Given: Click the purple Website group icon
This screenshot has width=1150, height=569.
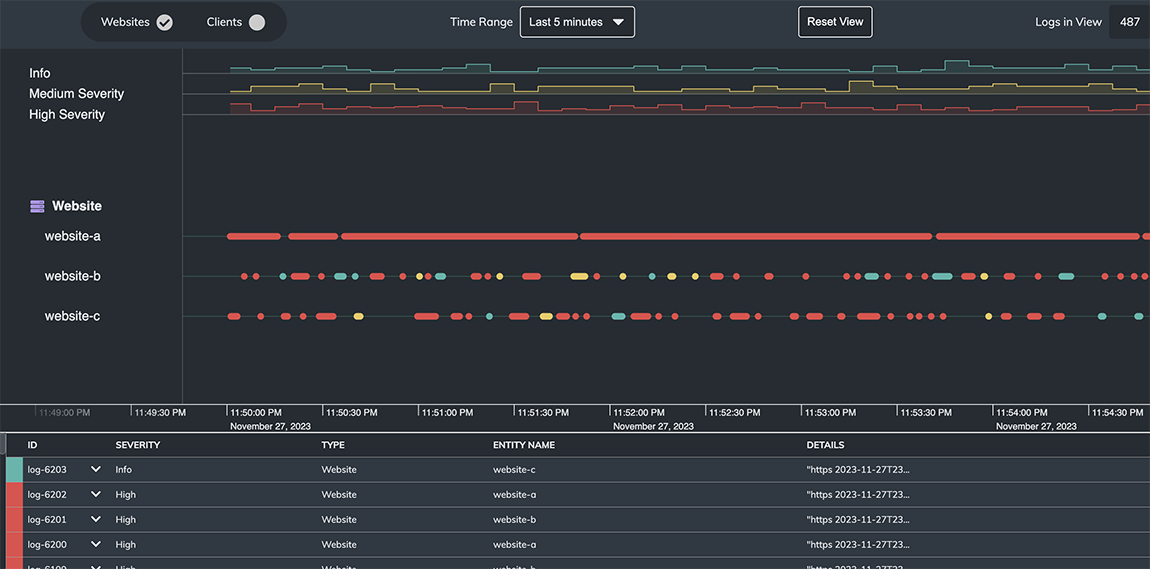Looking at the screenshot, I should coord(37,207).
